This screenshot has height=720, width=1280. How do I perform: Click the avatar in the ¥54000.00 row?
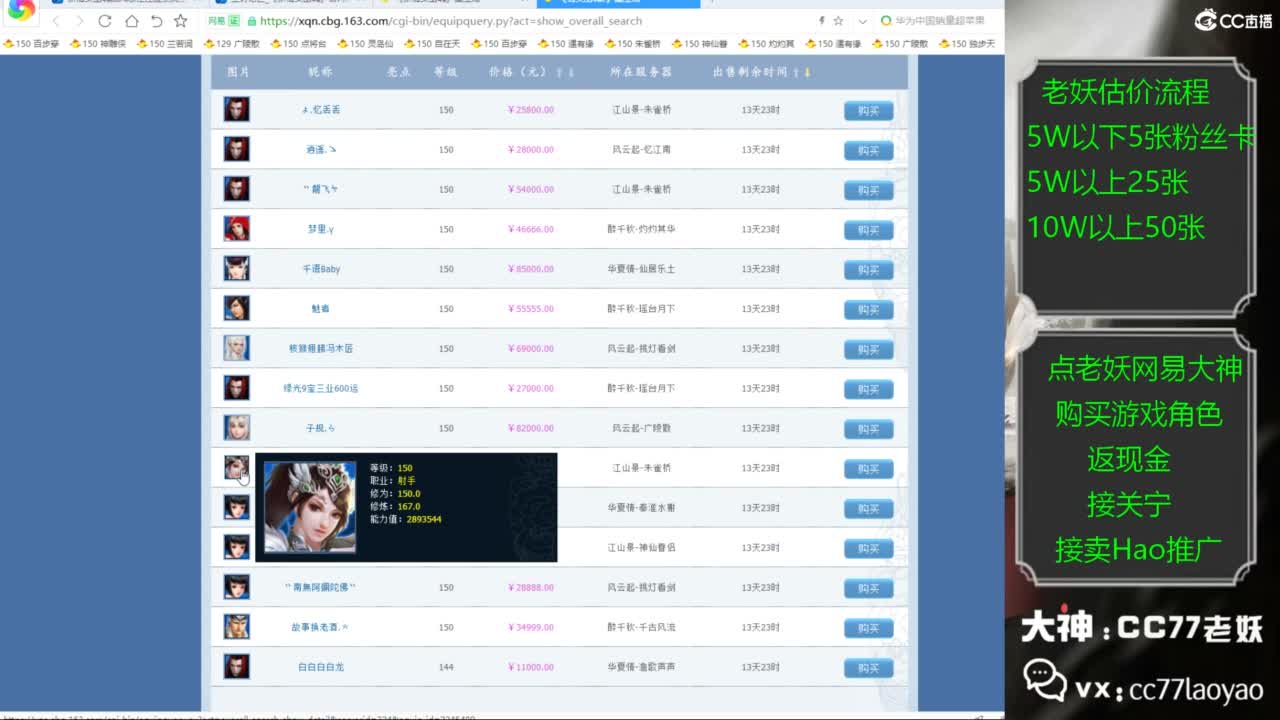236,189
